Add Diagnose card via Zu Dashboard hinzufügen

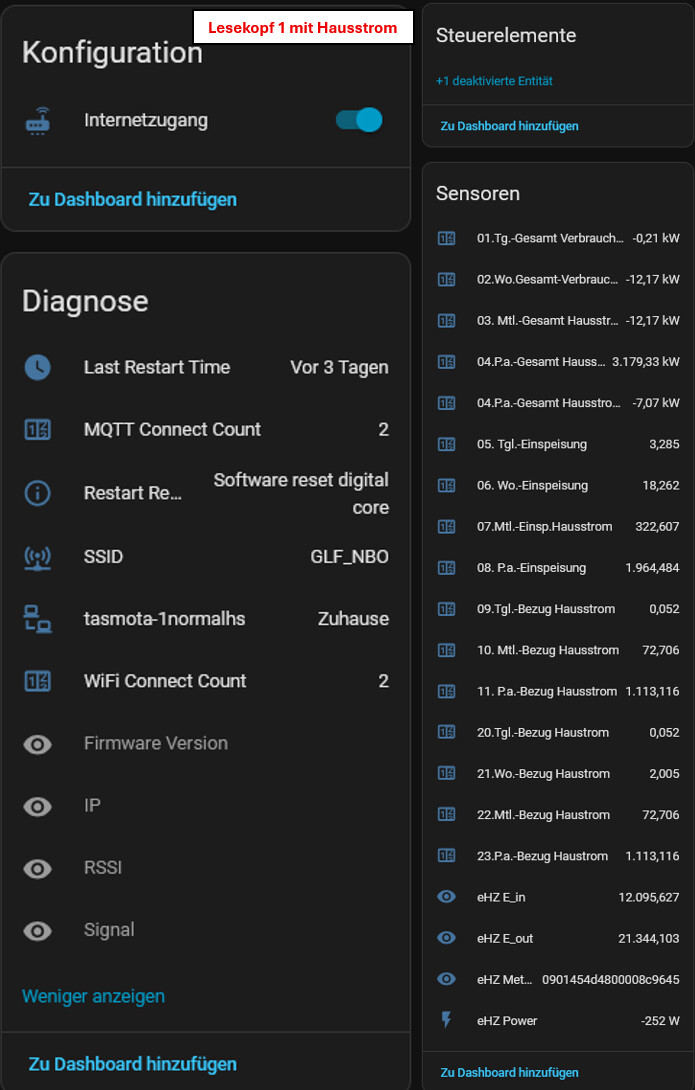(132, 1064)
